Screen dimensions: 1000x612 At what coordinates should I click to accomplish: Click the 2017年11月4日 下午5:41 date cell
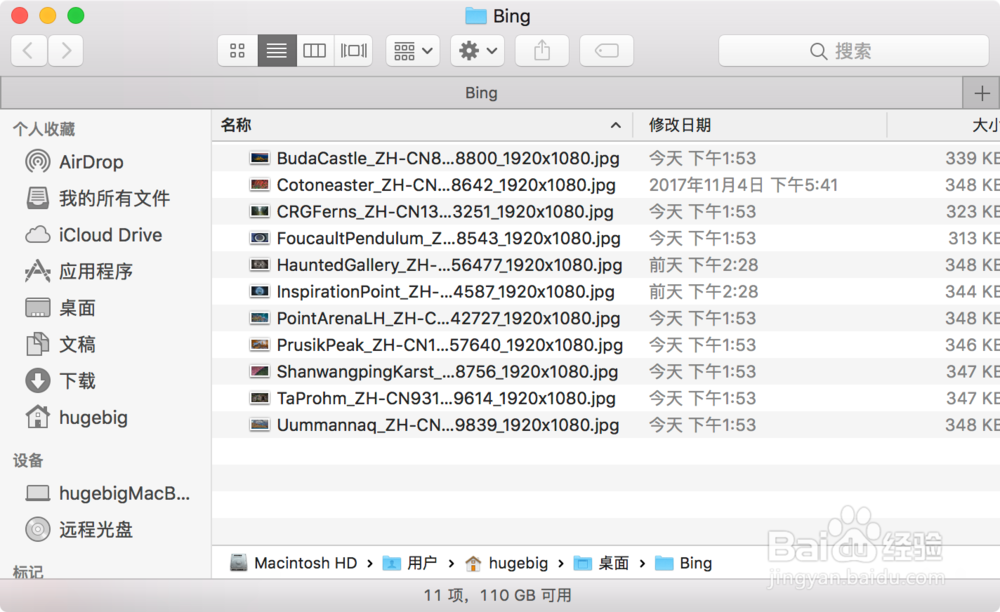[x=743, y=185]
